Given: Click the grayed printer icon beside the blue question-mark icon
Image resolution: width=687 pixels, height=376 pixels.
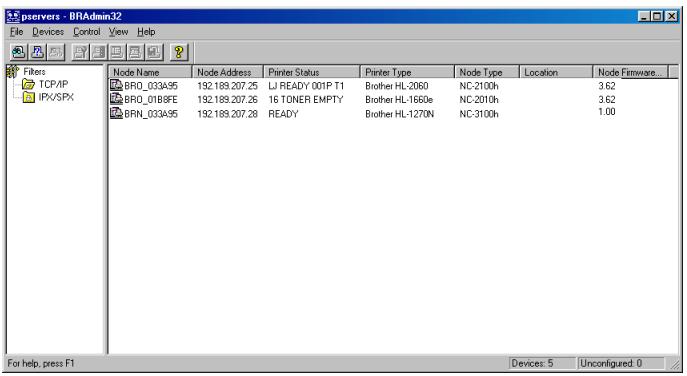Looking at the screenshot, I should tap(56, 52).
